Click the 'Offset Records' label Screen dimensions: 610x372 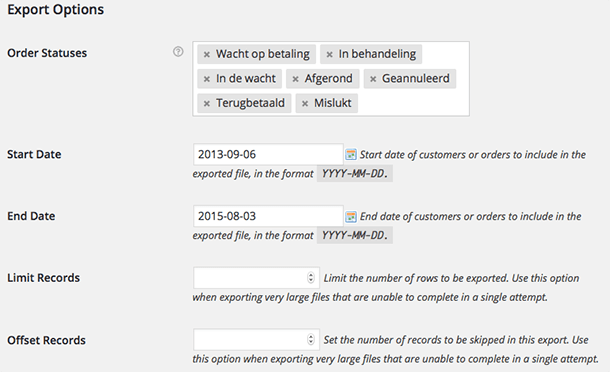point(46,340)
